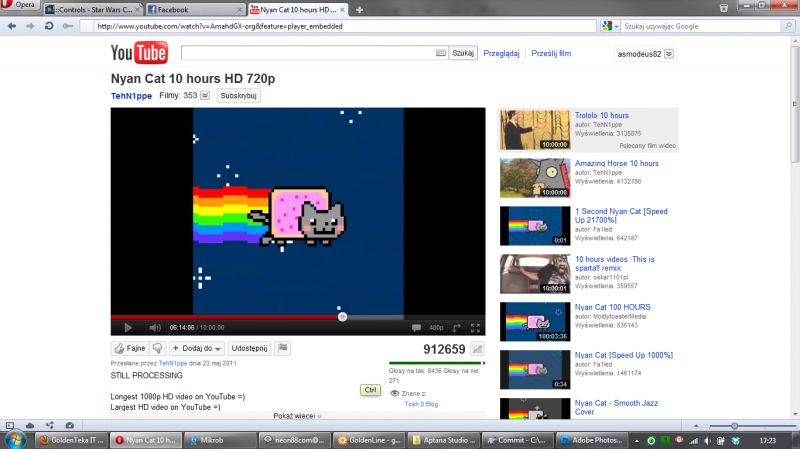
Task: Click the 10 hours videos spartal remix thumbnail
Action: 535,274
